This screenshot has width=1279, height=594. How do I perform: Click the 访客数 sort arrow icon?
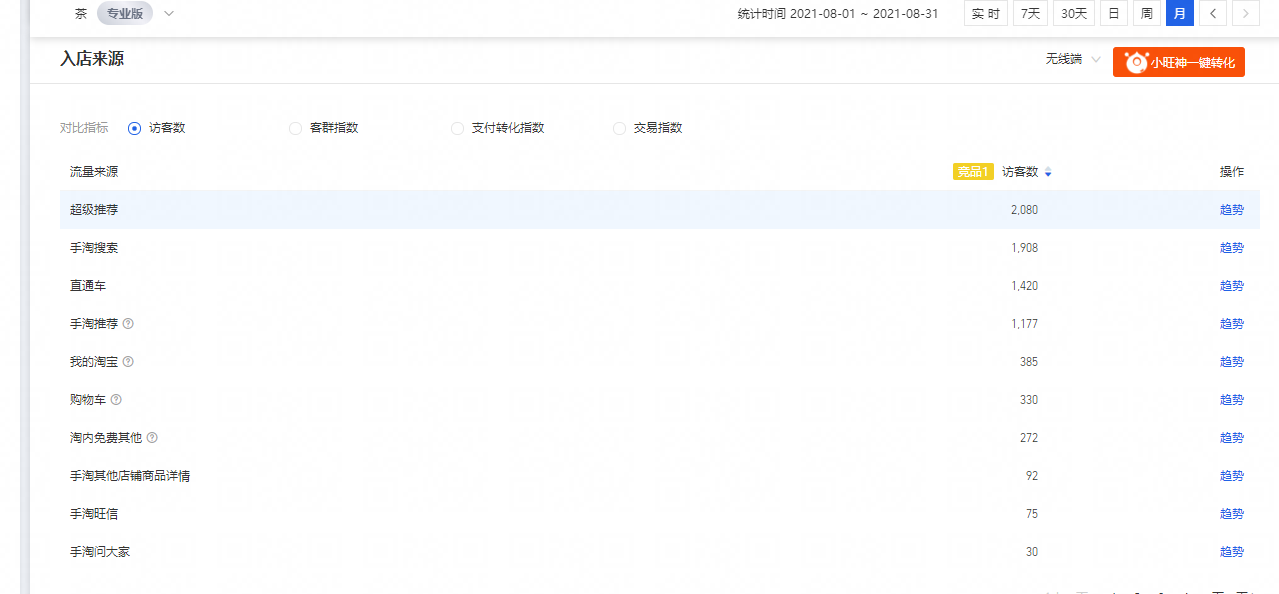pyautogui.click(x=1048, y=173)
